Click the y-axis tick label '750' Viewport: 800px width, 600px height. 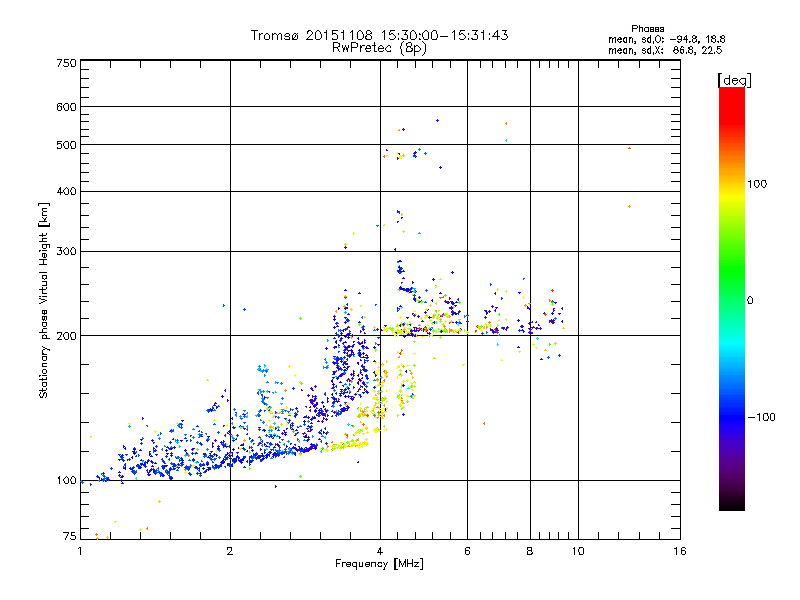67,63
